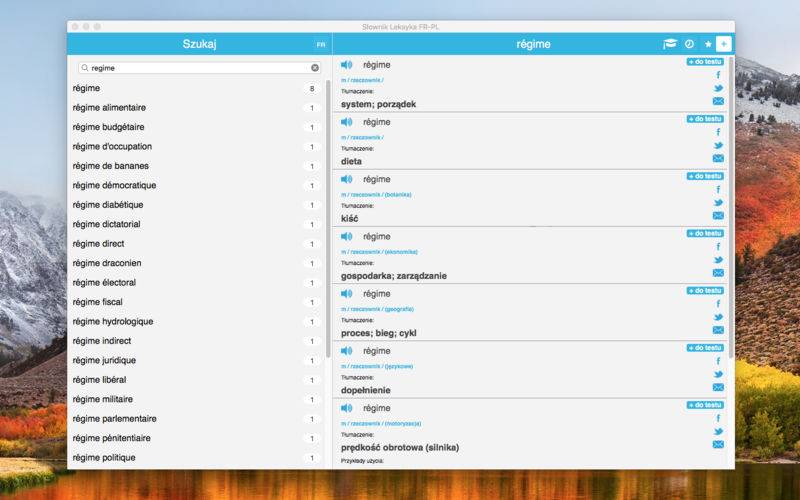
Task: Add 'system; porządek' entry to test
Action: pyautogui.click(x=705, y=62)
